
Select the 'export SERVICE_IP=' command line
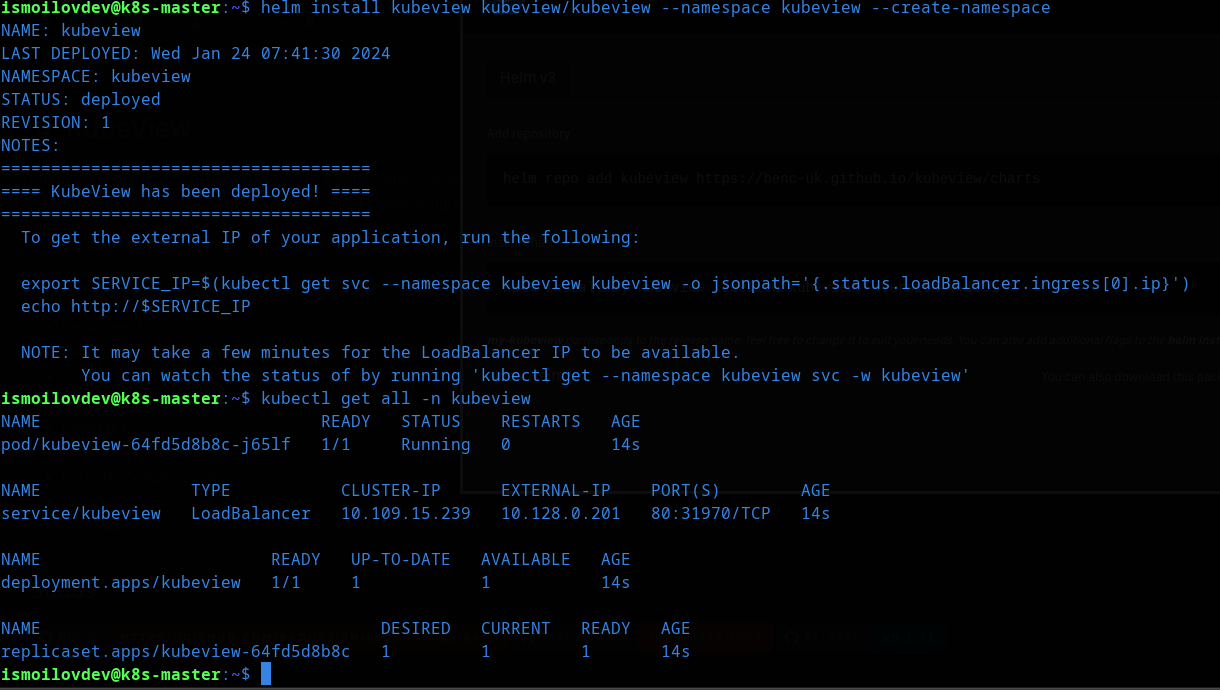pyautogui.click(x=605, y=284)
